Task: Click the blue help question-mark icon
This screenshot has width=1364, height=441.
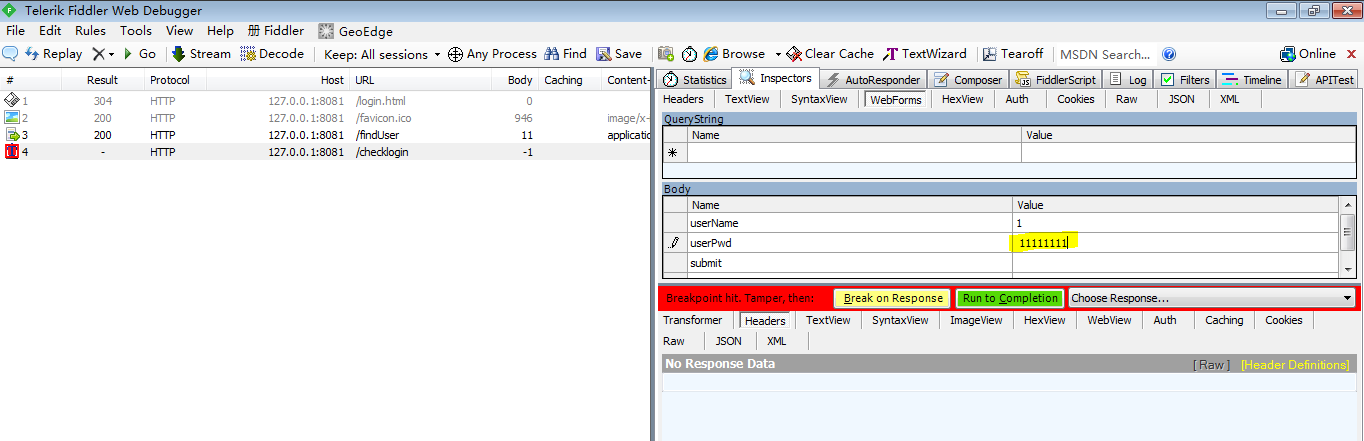Action: pos(1169,54)
